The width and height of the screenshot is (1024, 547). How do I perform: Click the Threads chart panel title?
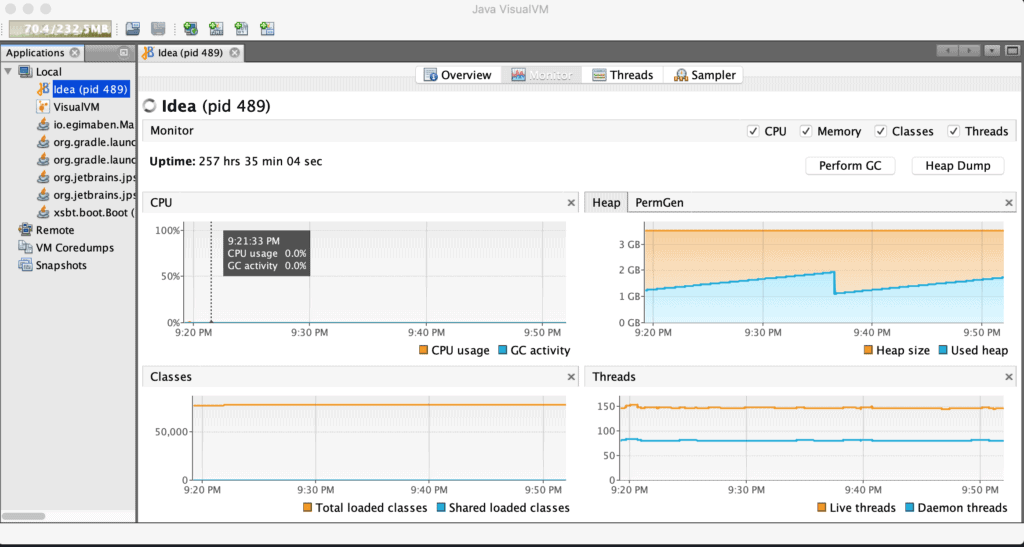coord(614,377)
